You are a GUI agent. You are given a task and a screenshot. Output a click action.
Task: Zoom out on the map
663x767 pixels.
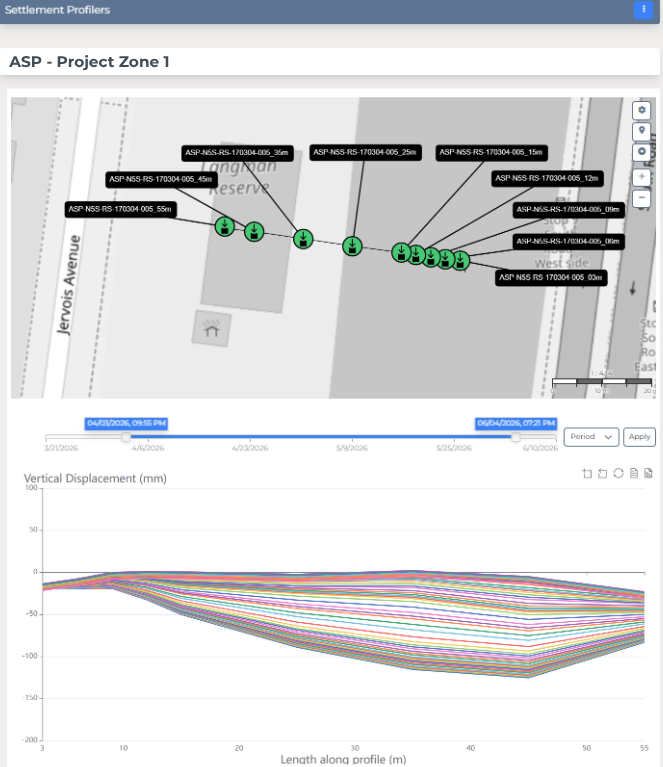pos(641,199)
